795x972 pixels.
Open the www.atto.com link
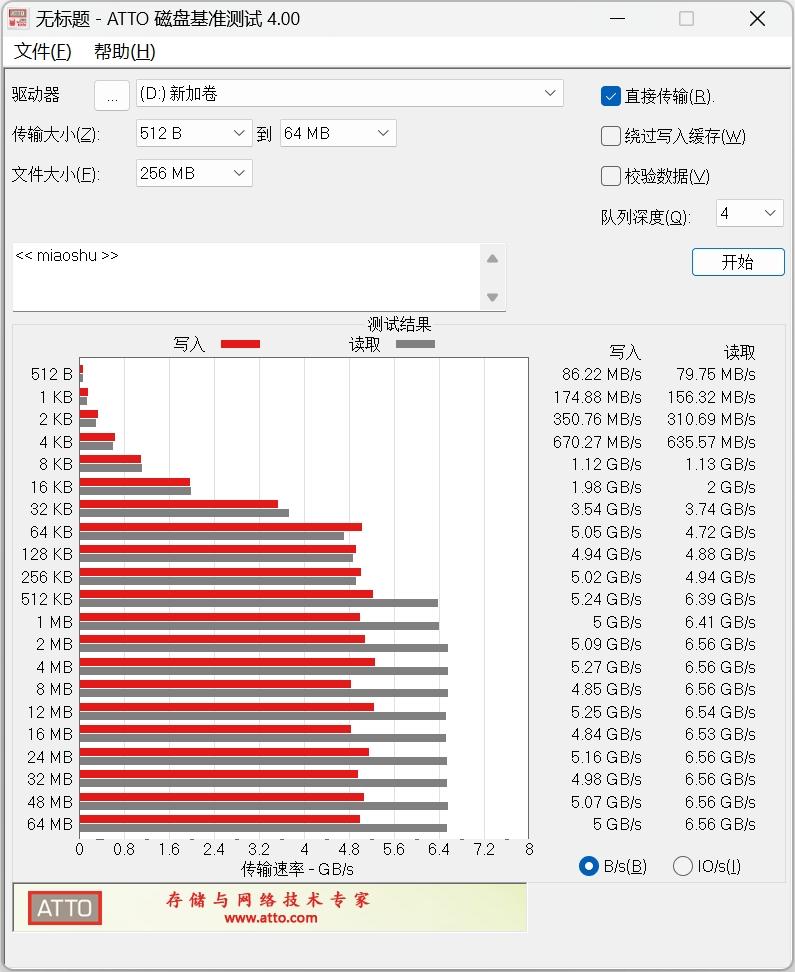point(270,918)
